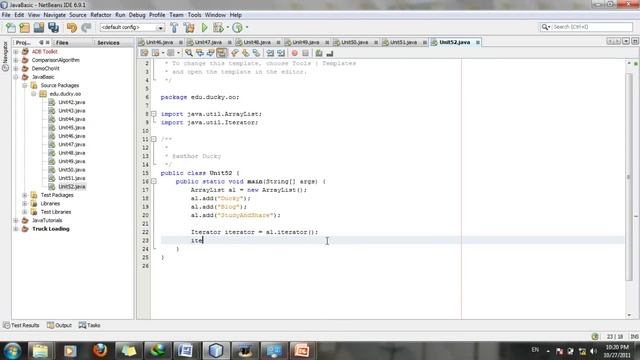Open Windows Explorer from the taskbar
This screenshot has height=360, width=640.
point(40,351)
